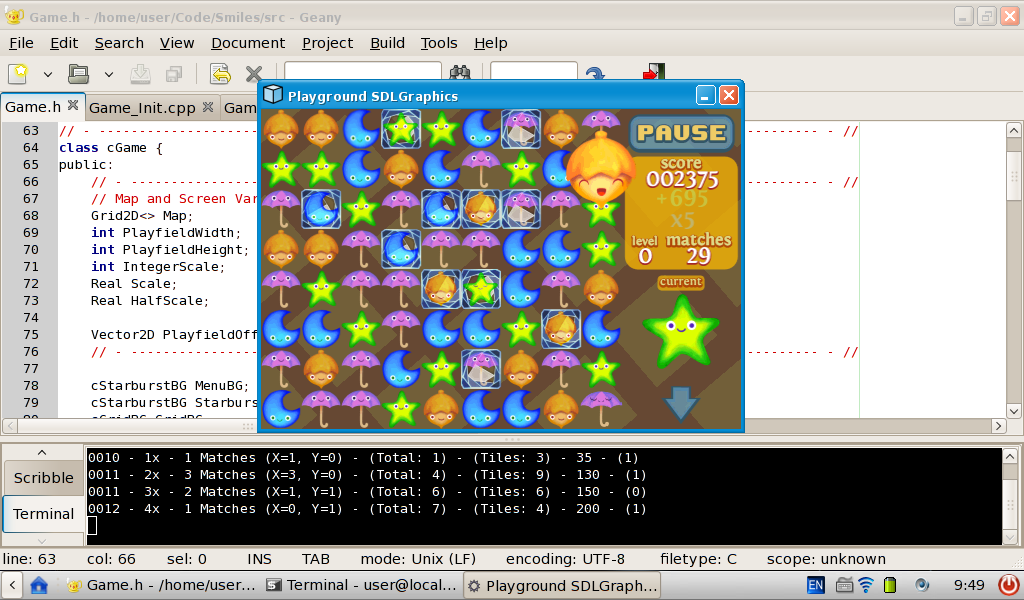The height and width of the screenshot is (600, 1024).
Task: Select the Terminal tab in bottom panel
Action: coord(43,514)
